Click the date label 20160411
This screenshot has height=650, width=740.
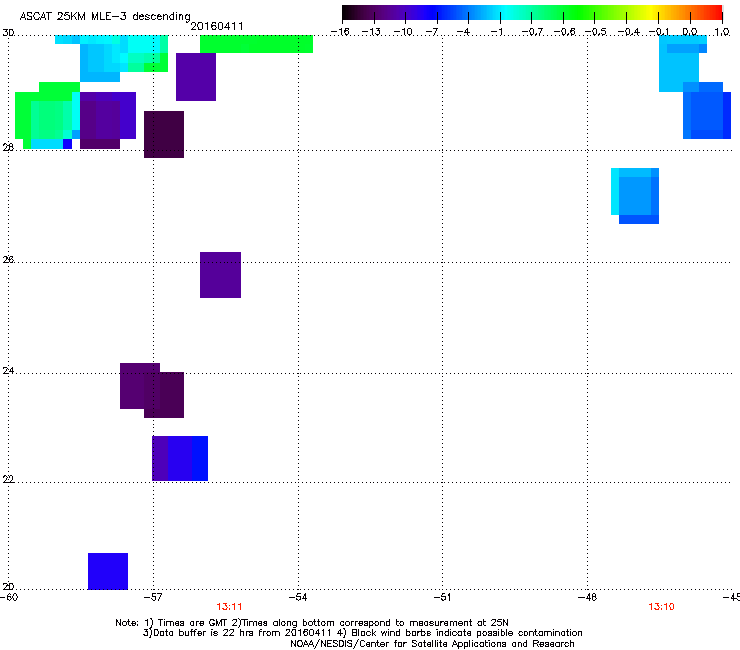(217, 26)
